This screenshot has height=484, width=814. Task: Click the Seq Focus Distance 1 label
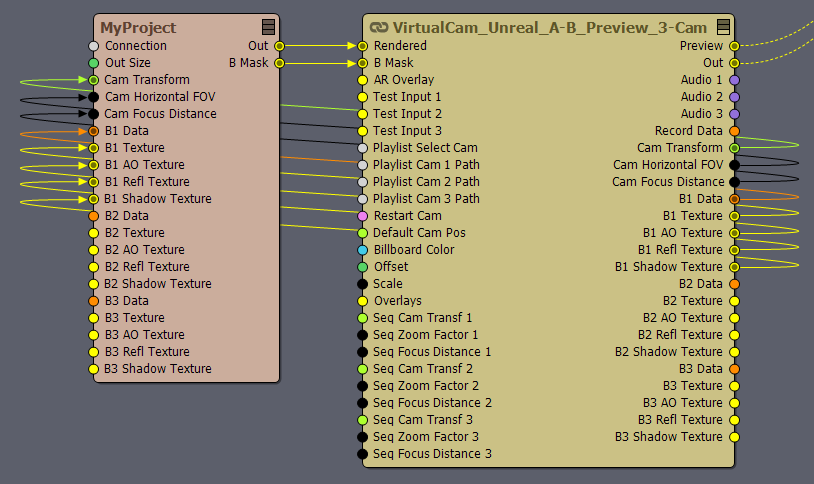432,352
